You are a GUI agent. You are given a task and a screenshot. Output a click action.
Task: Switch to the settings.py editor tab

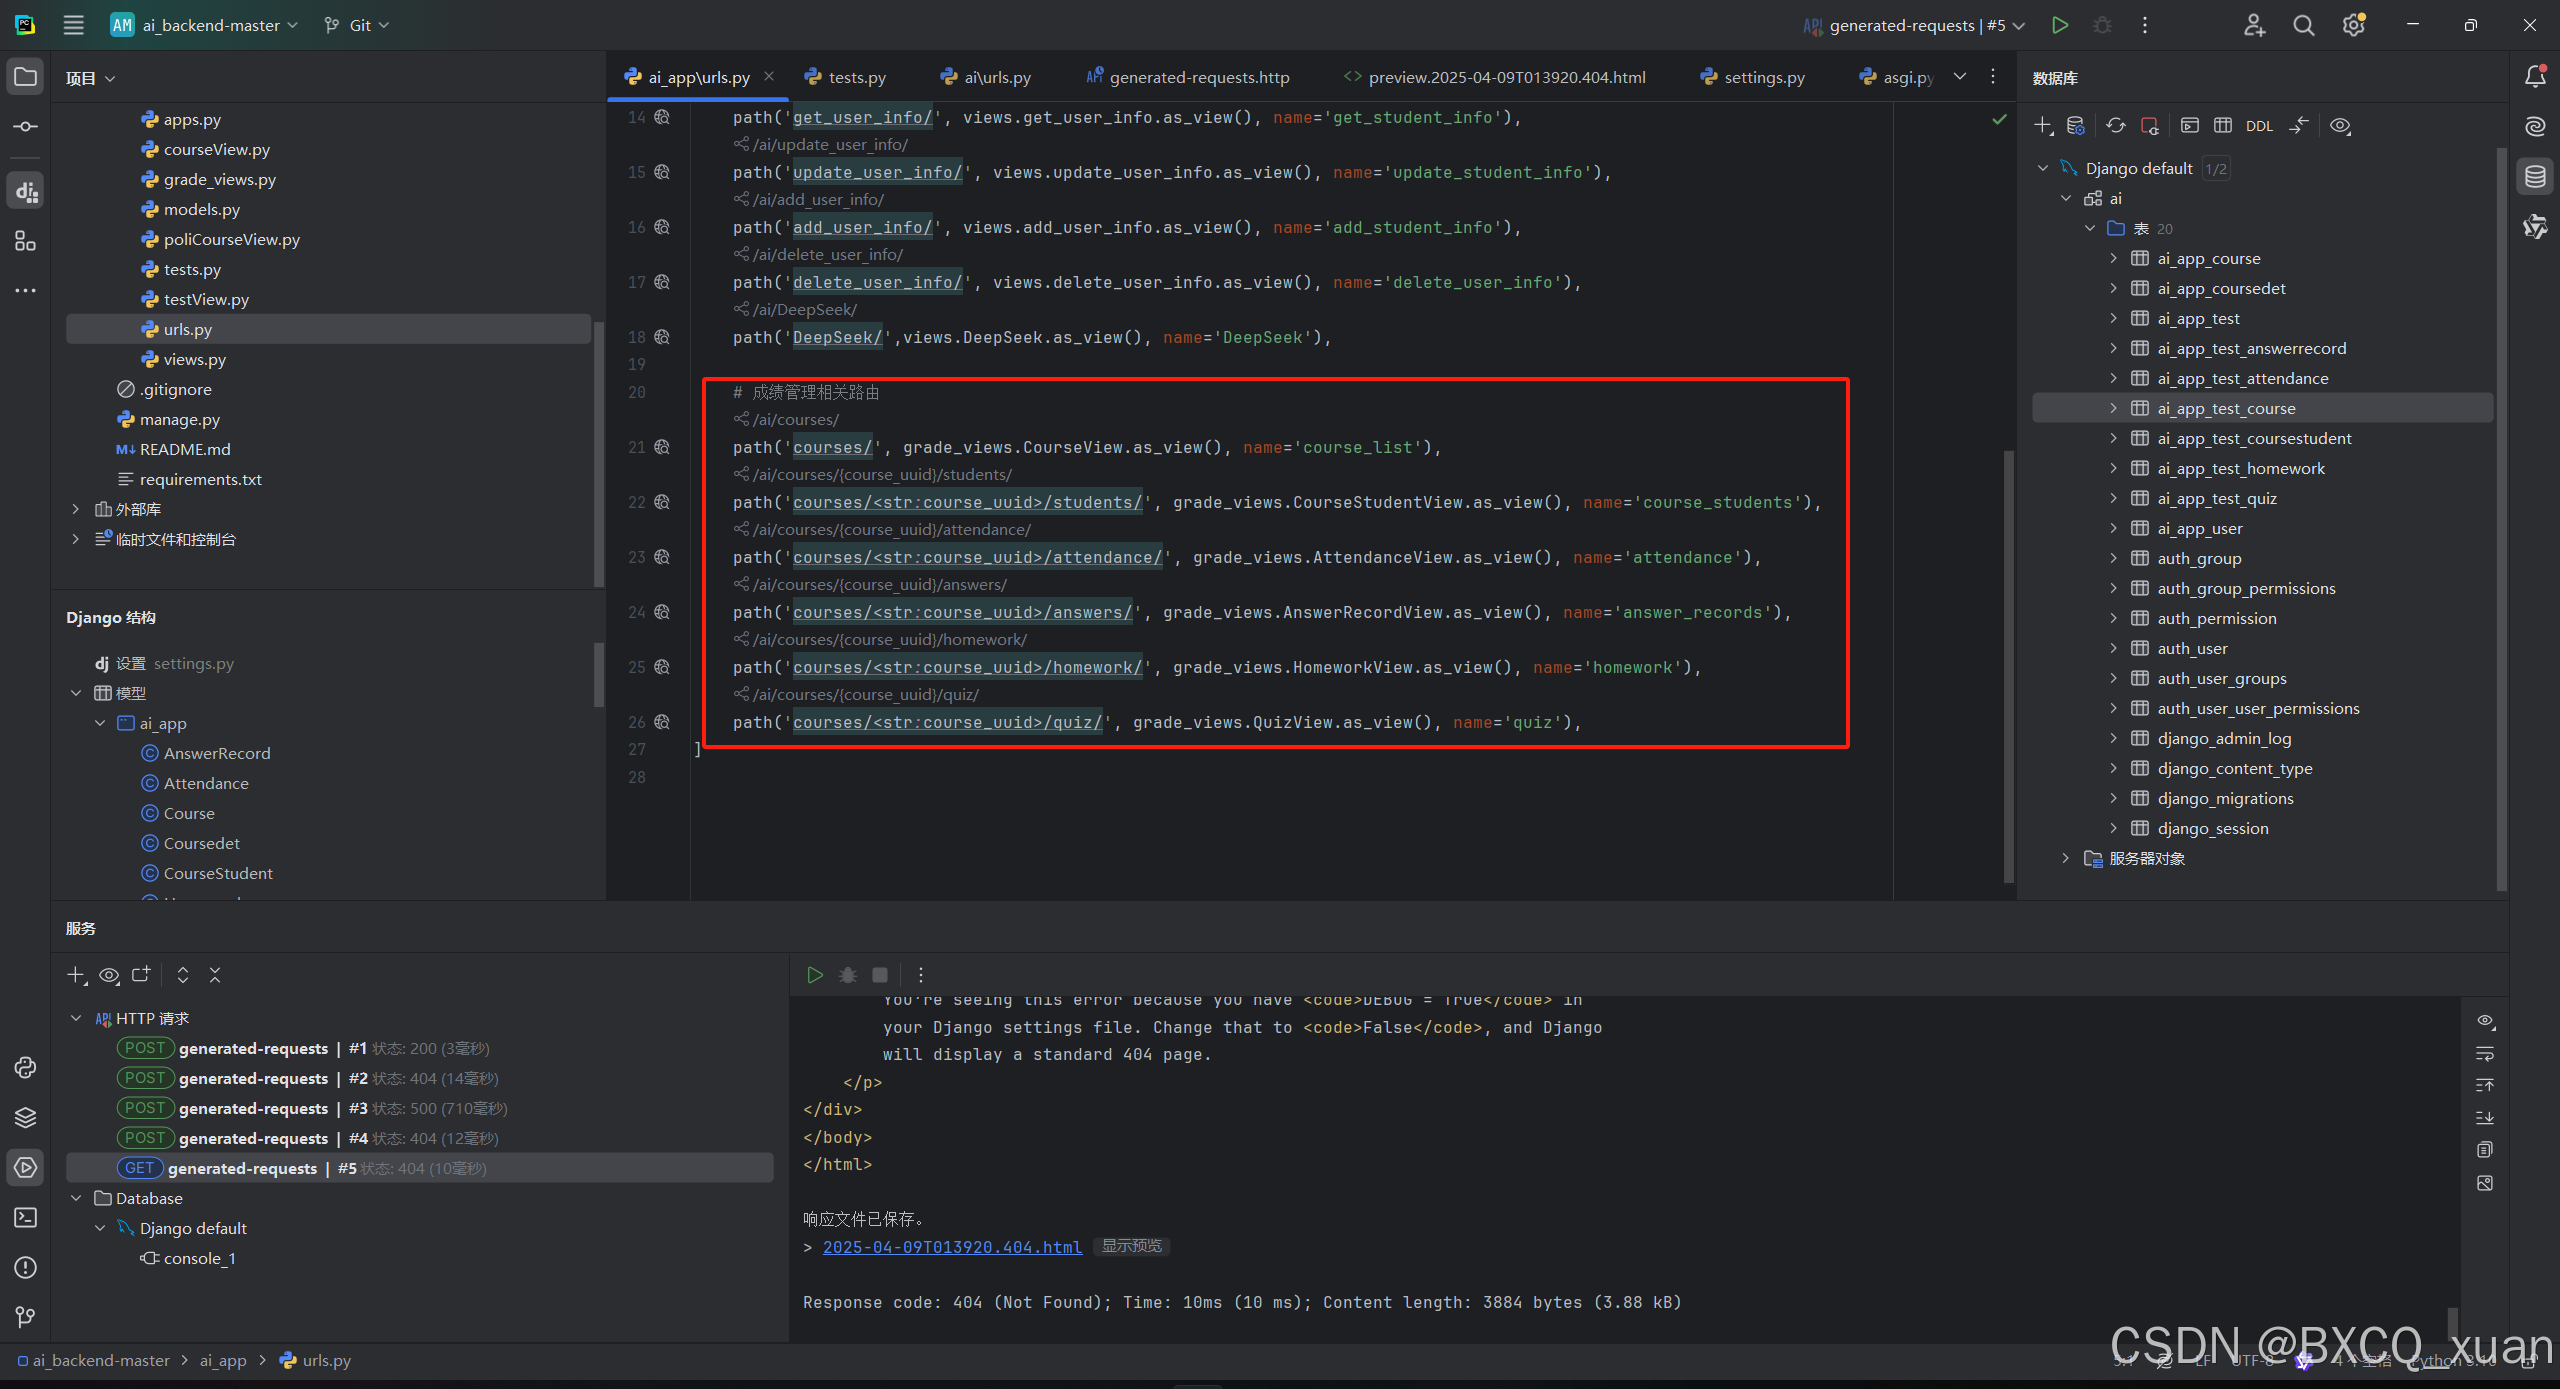pyautogui.click(x=1763, y=77)
